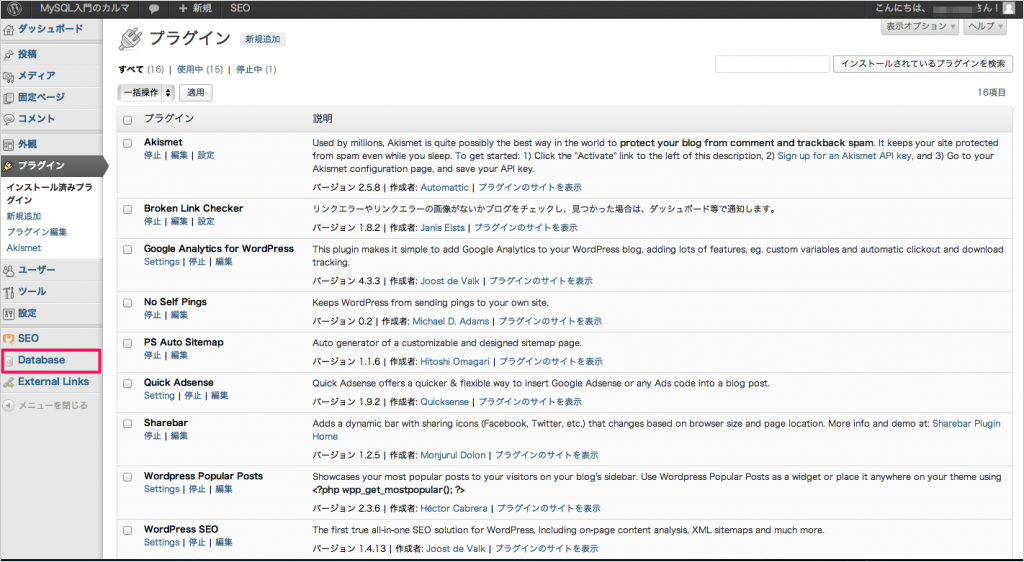Open the WordPress logo menu in admin bar

coord(14,8)
